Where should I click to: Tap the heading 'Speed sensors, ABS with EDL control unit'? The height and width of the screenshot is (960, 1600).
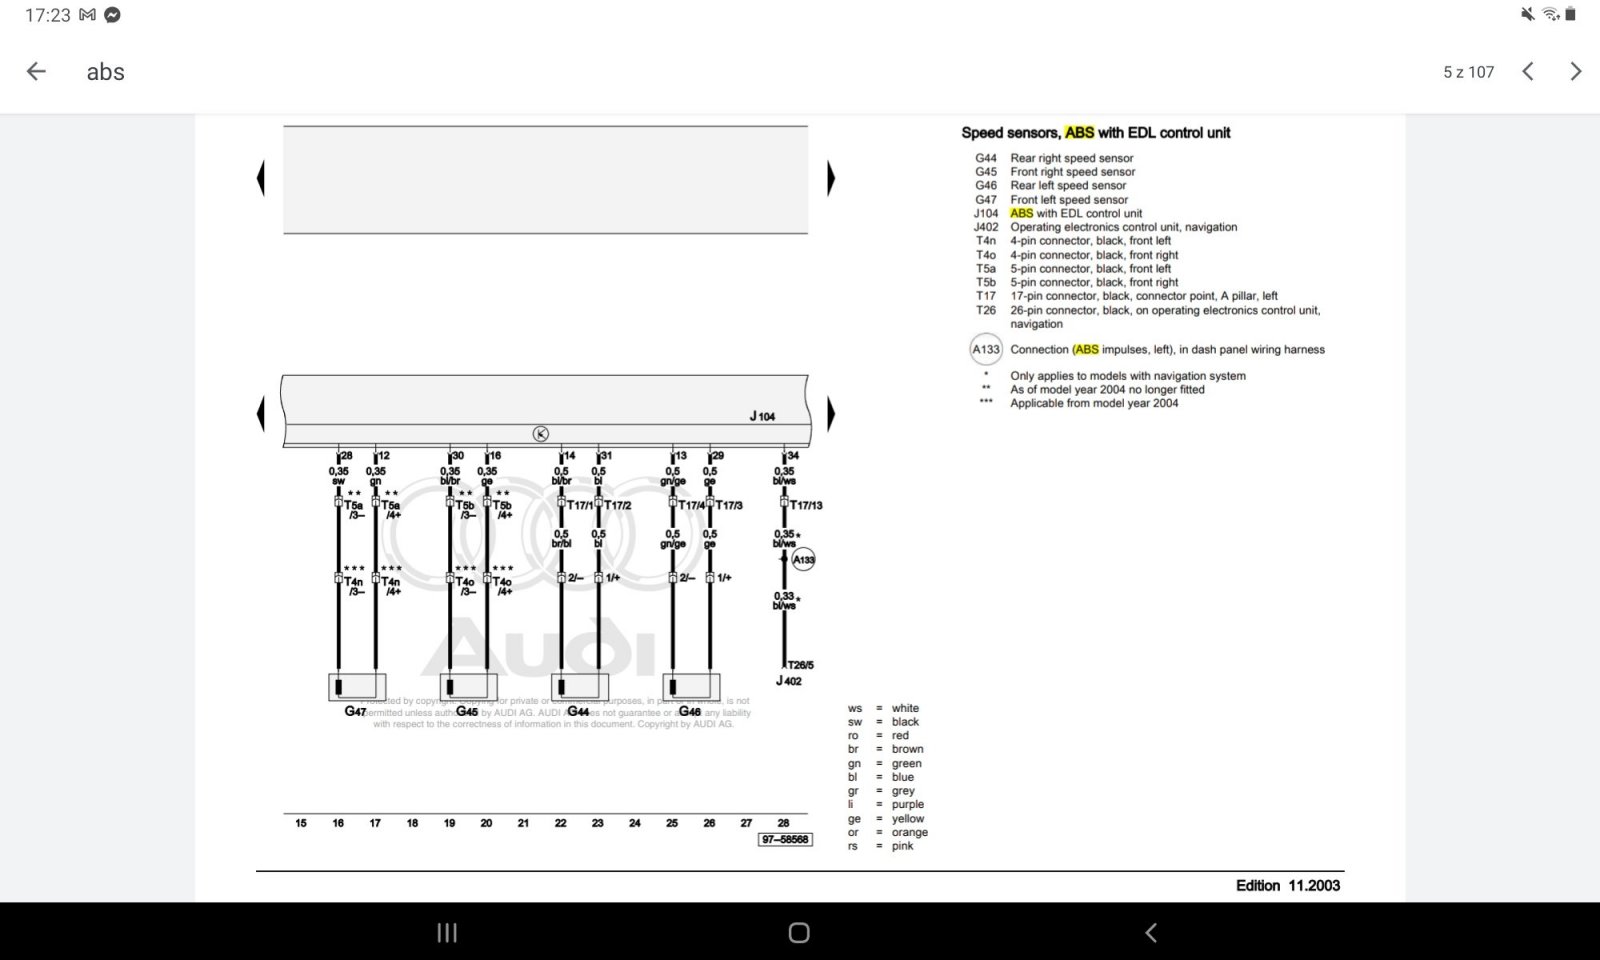coord(1096,132)
